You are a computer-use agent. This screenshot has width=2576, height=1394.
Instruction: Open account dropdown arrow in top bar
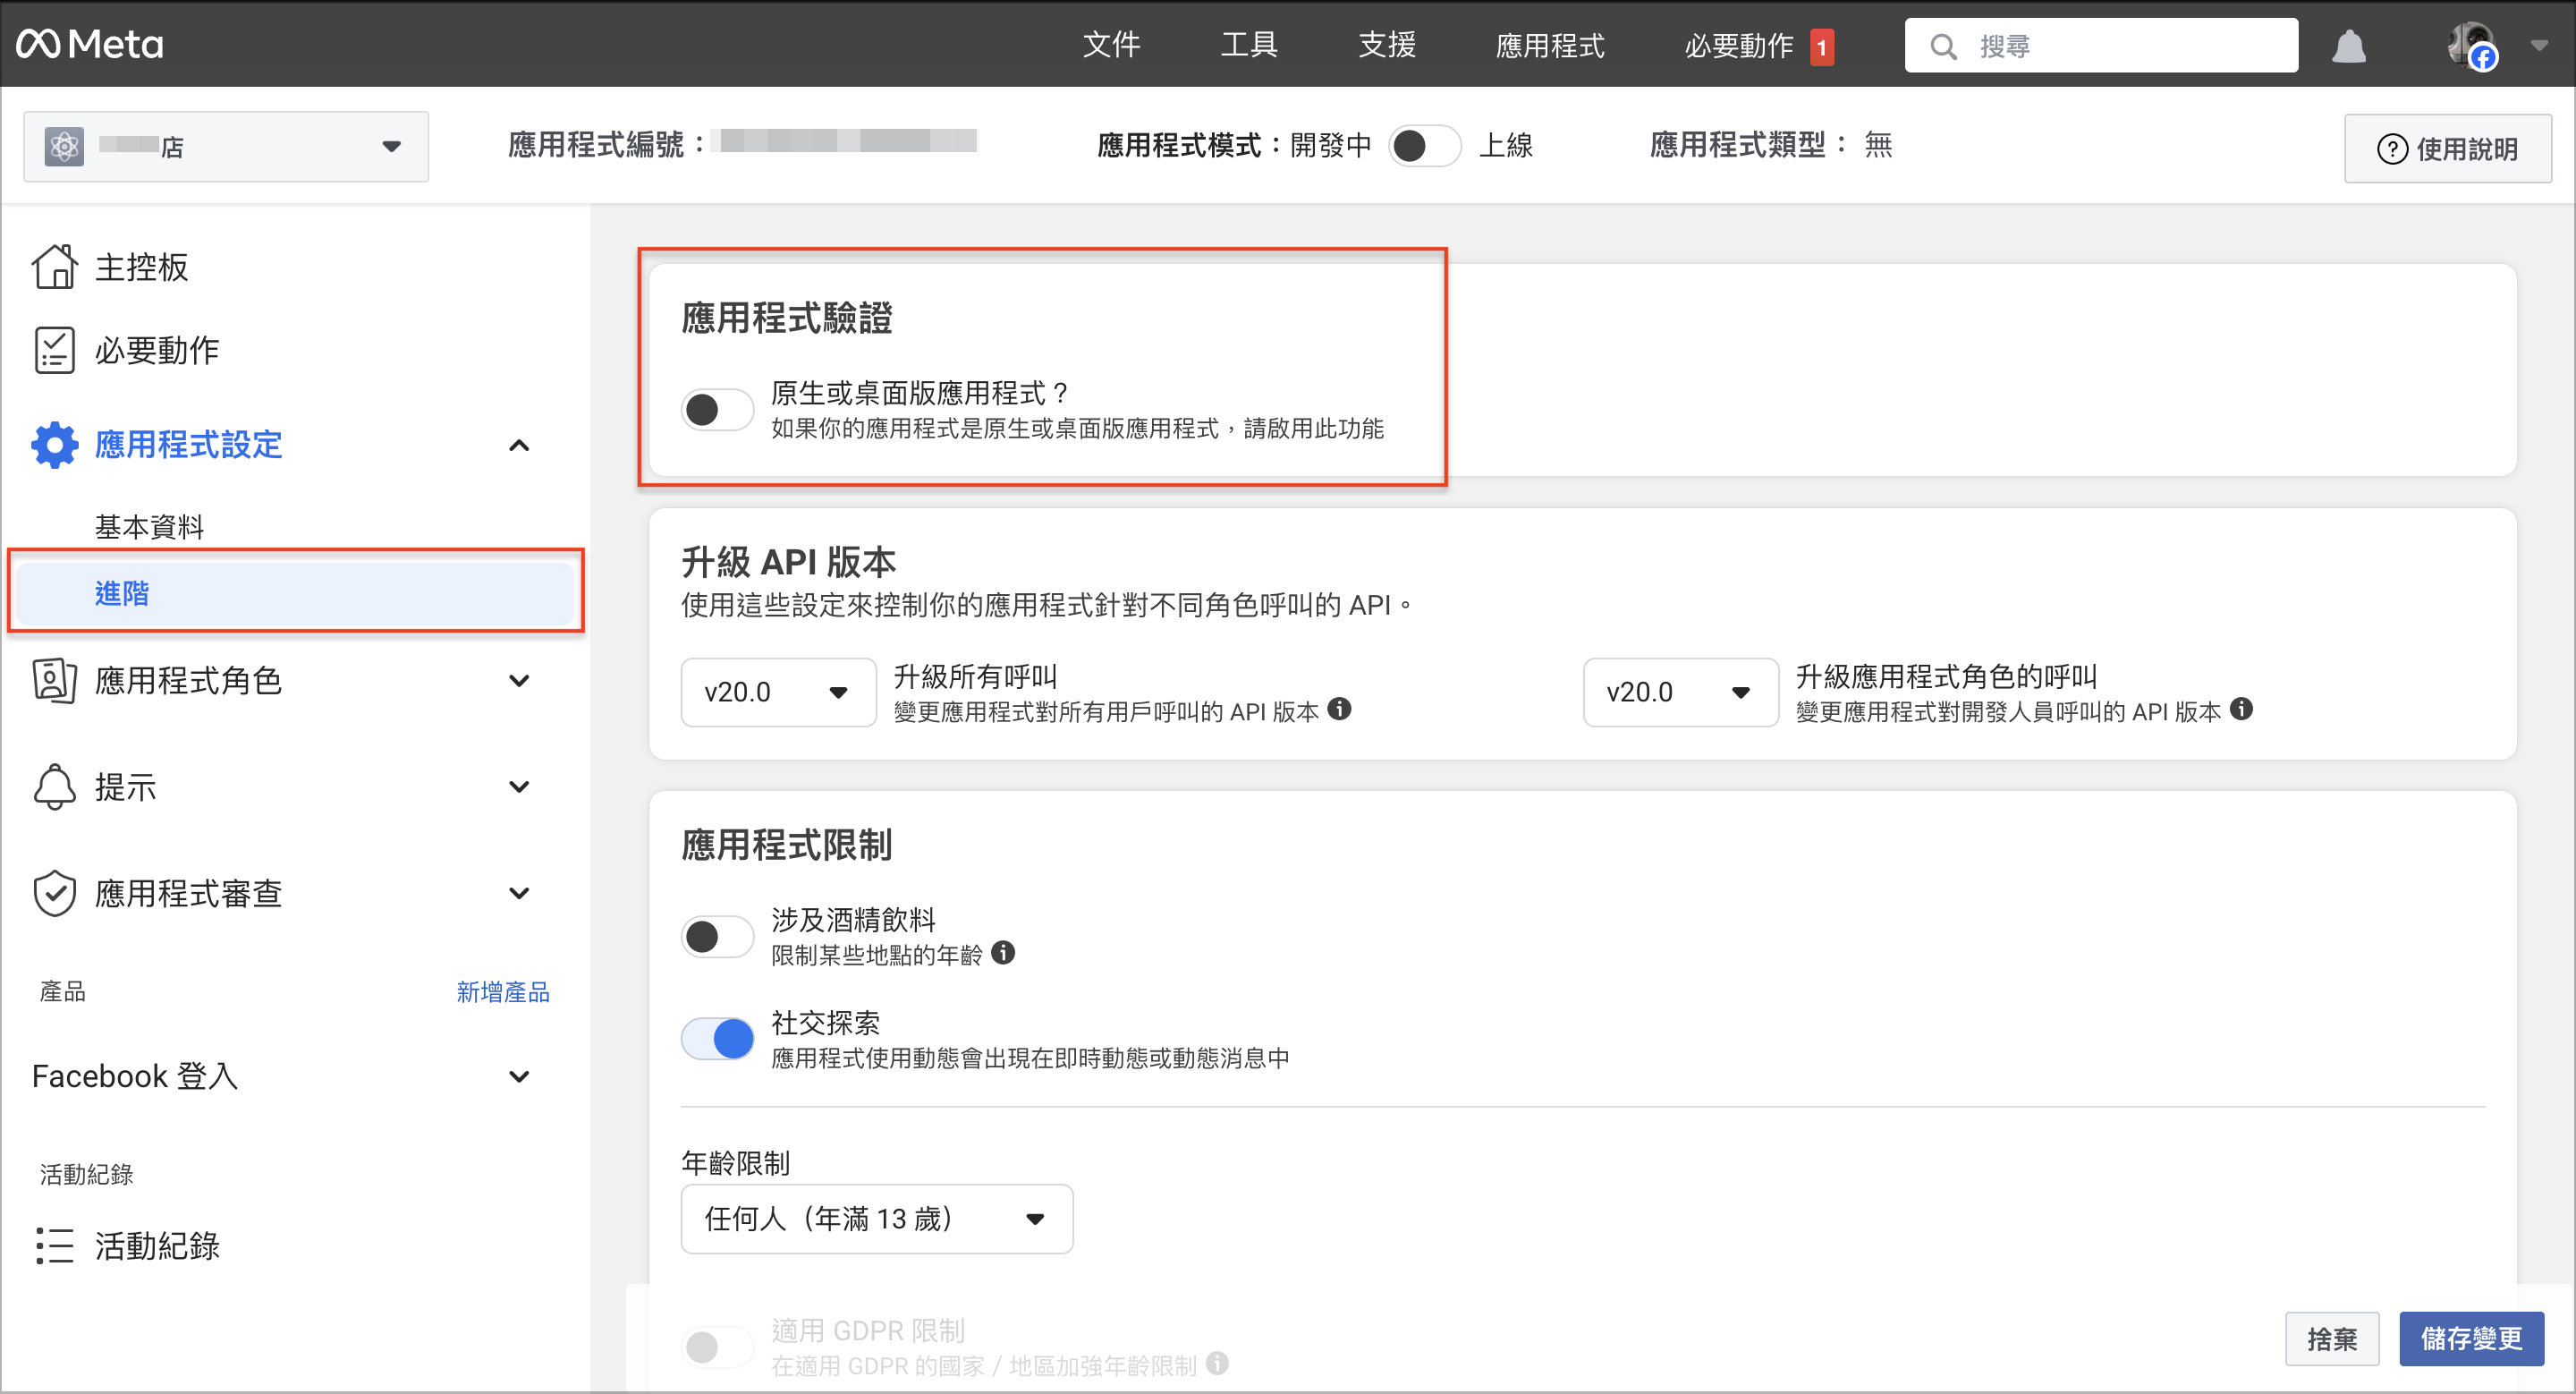[2538, 46]
